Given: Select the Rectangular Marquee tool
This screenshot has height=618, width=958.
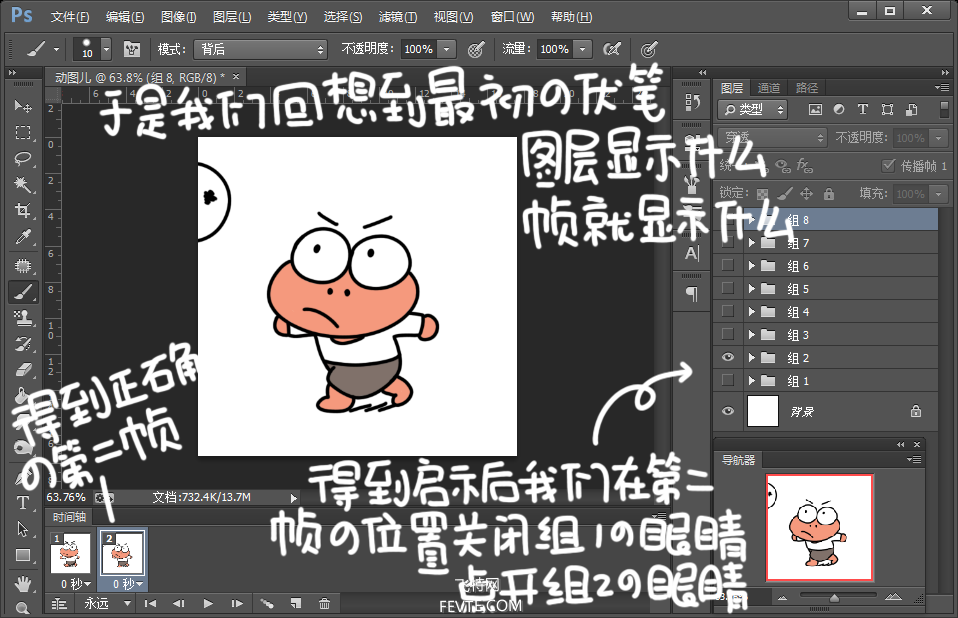Looking at the screenshot, I should tap(23, 133).
